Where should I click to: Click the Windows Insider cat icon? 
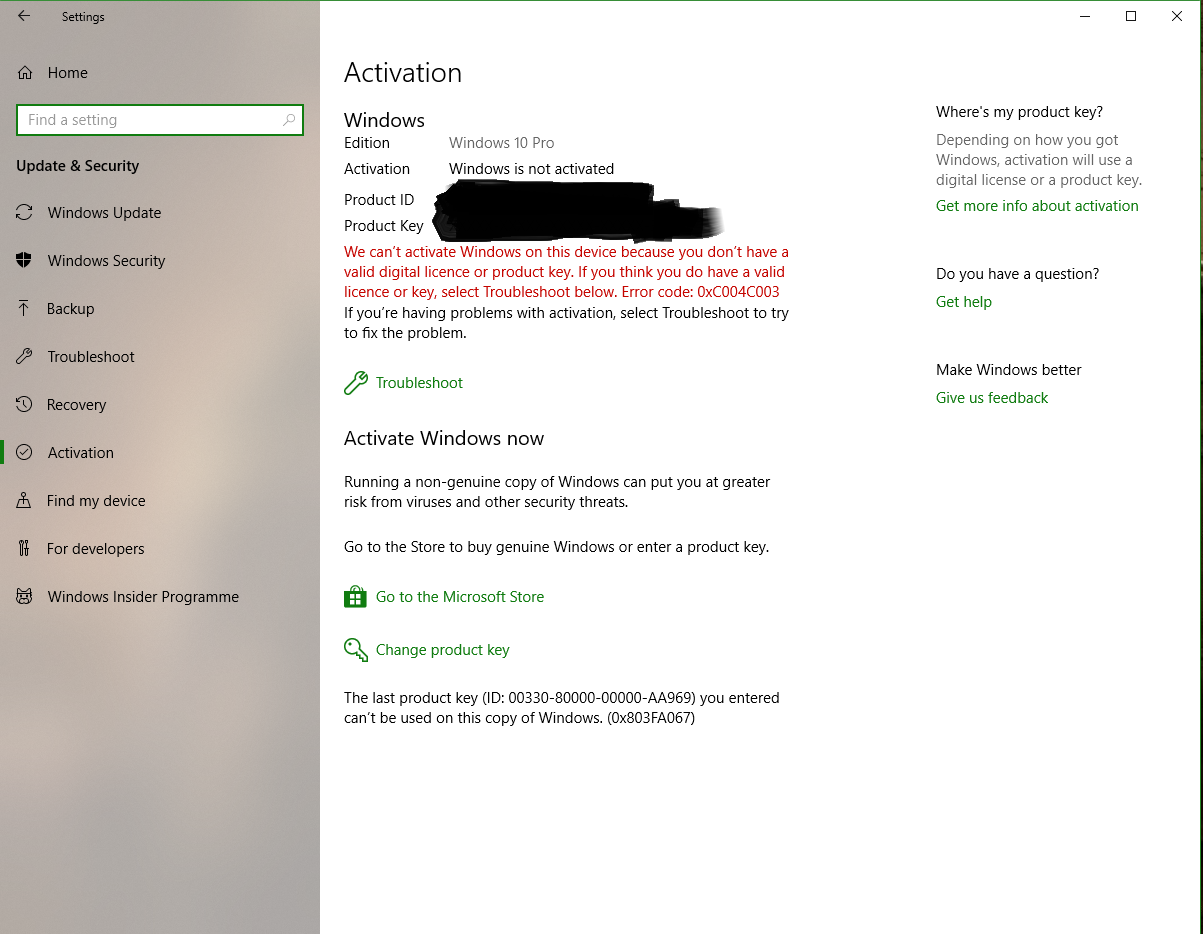24,597
